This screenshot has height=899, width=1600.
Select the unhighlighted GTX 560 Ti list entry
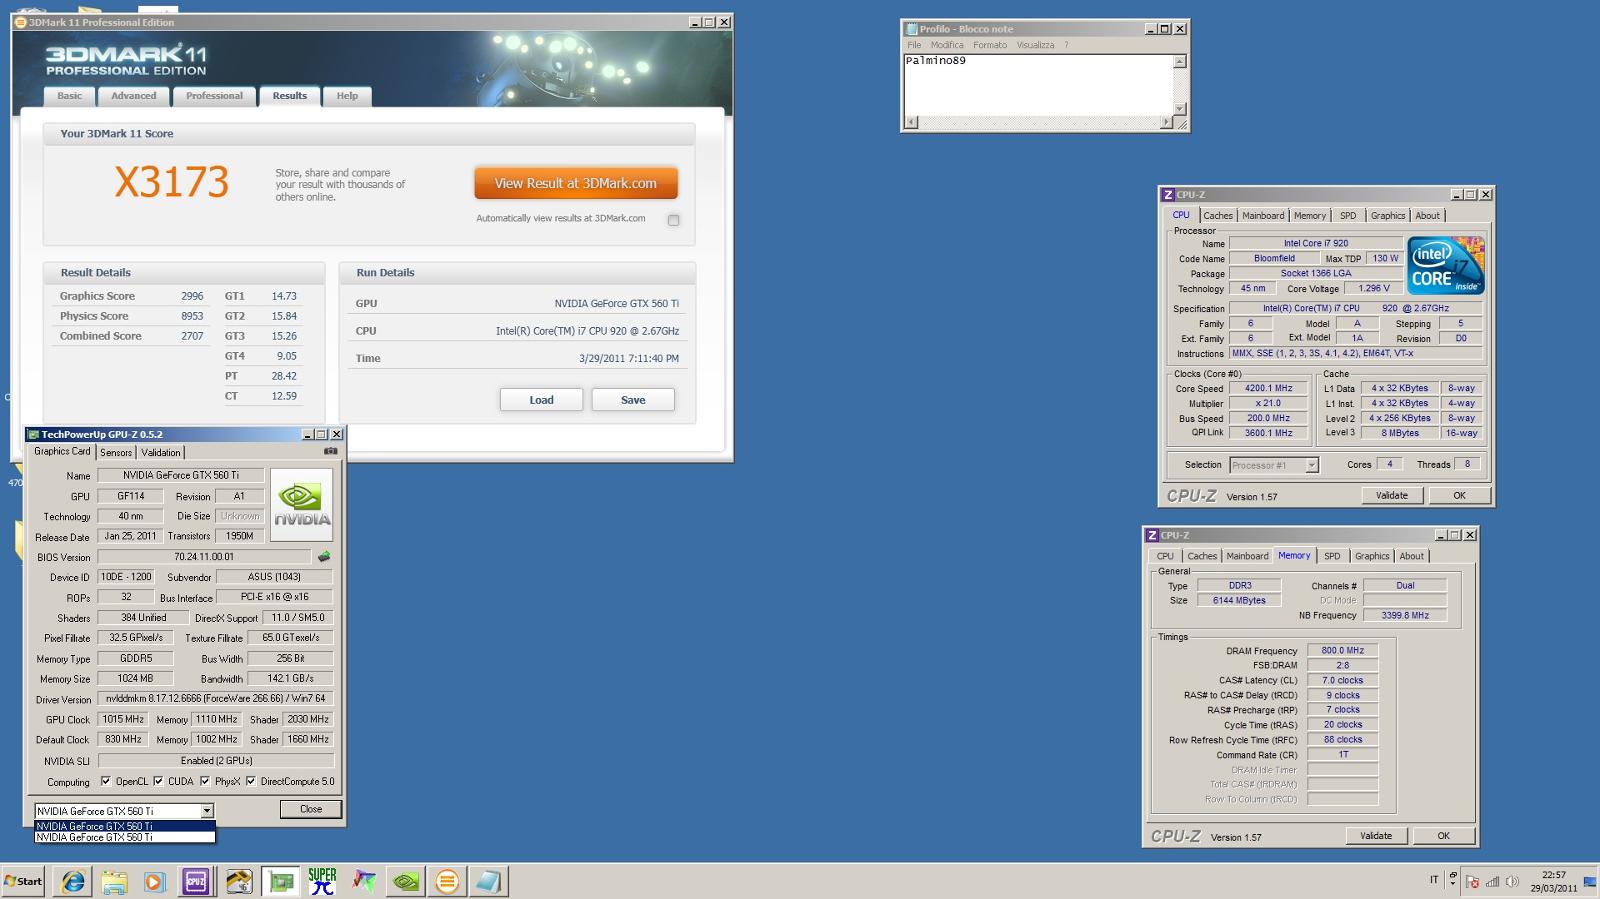coord(125,837)
